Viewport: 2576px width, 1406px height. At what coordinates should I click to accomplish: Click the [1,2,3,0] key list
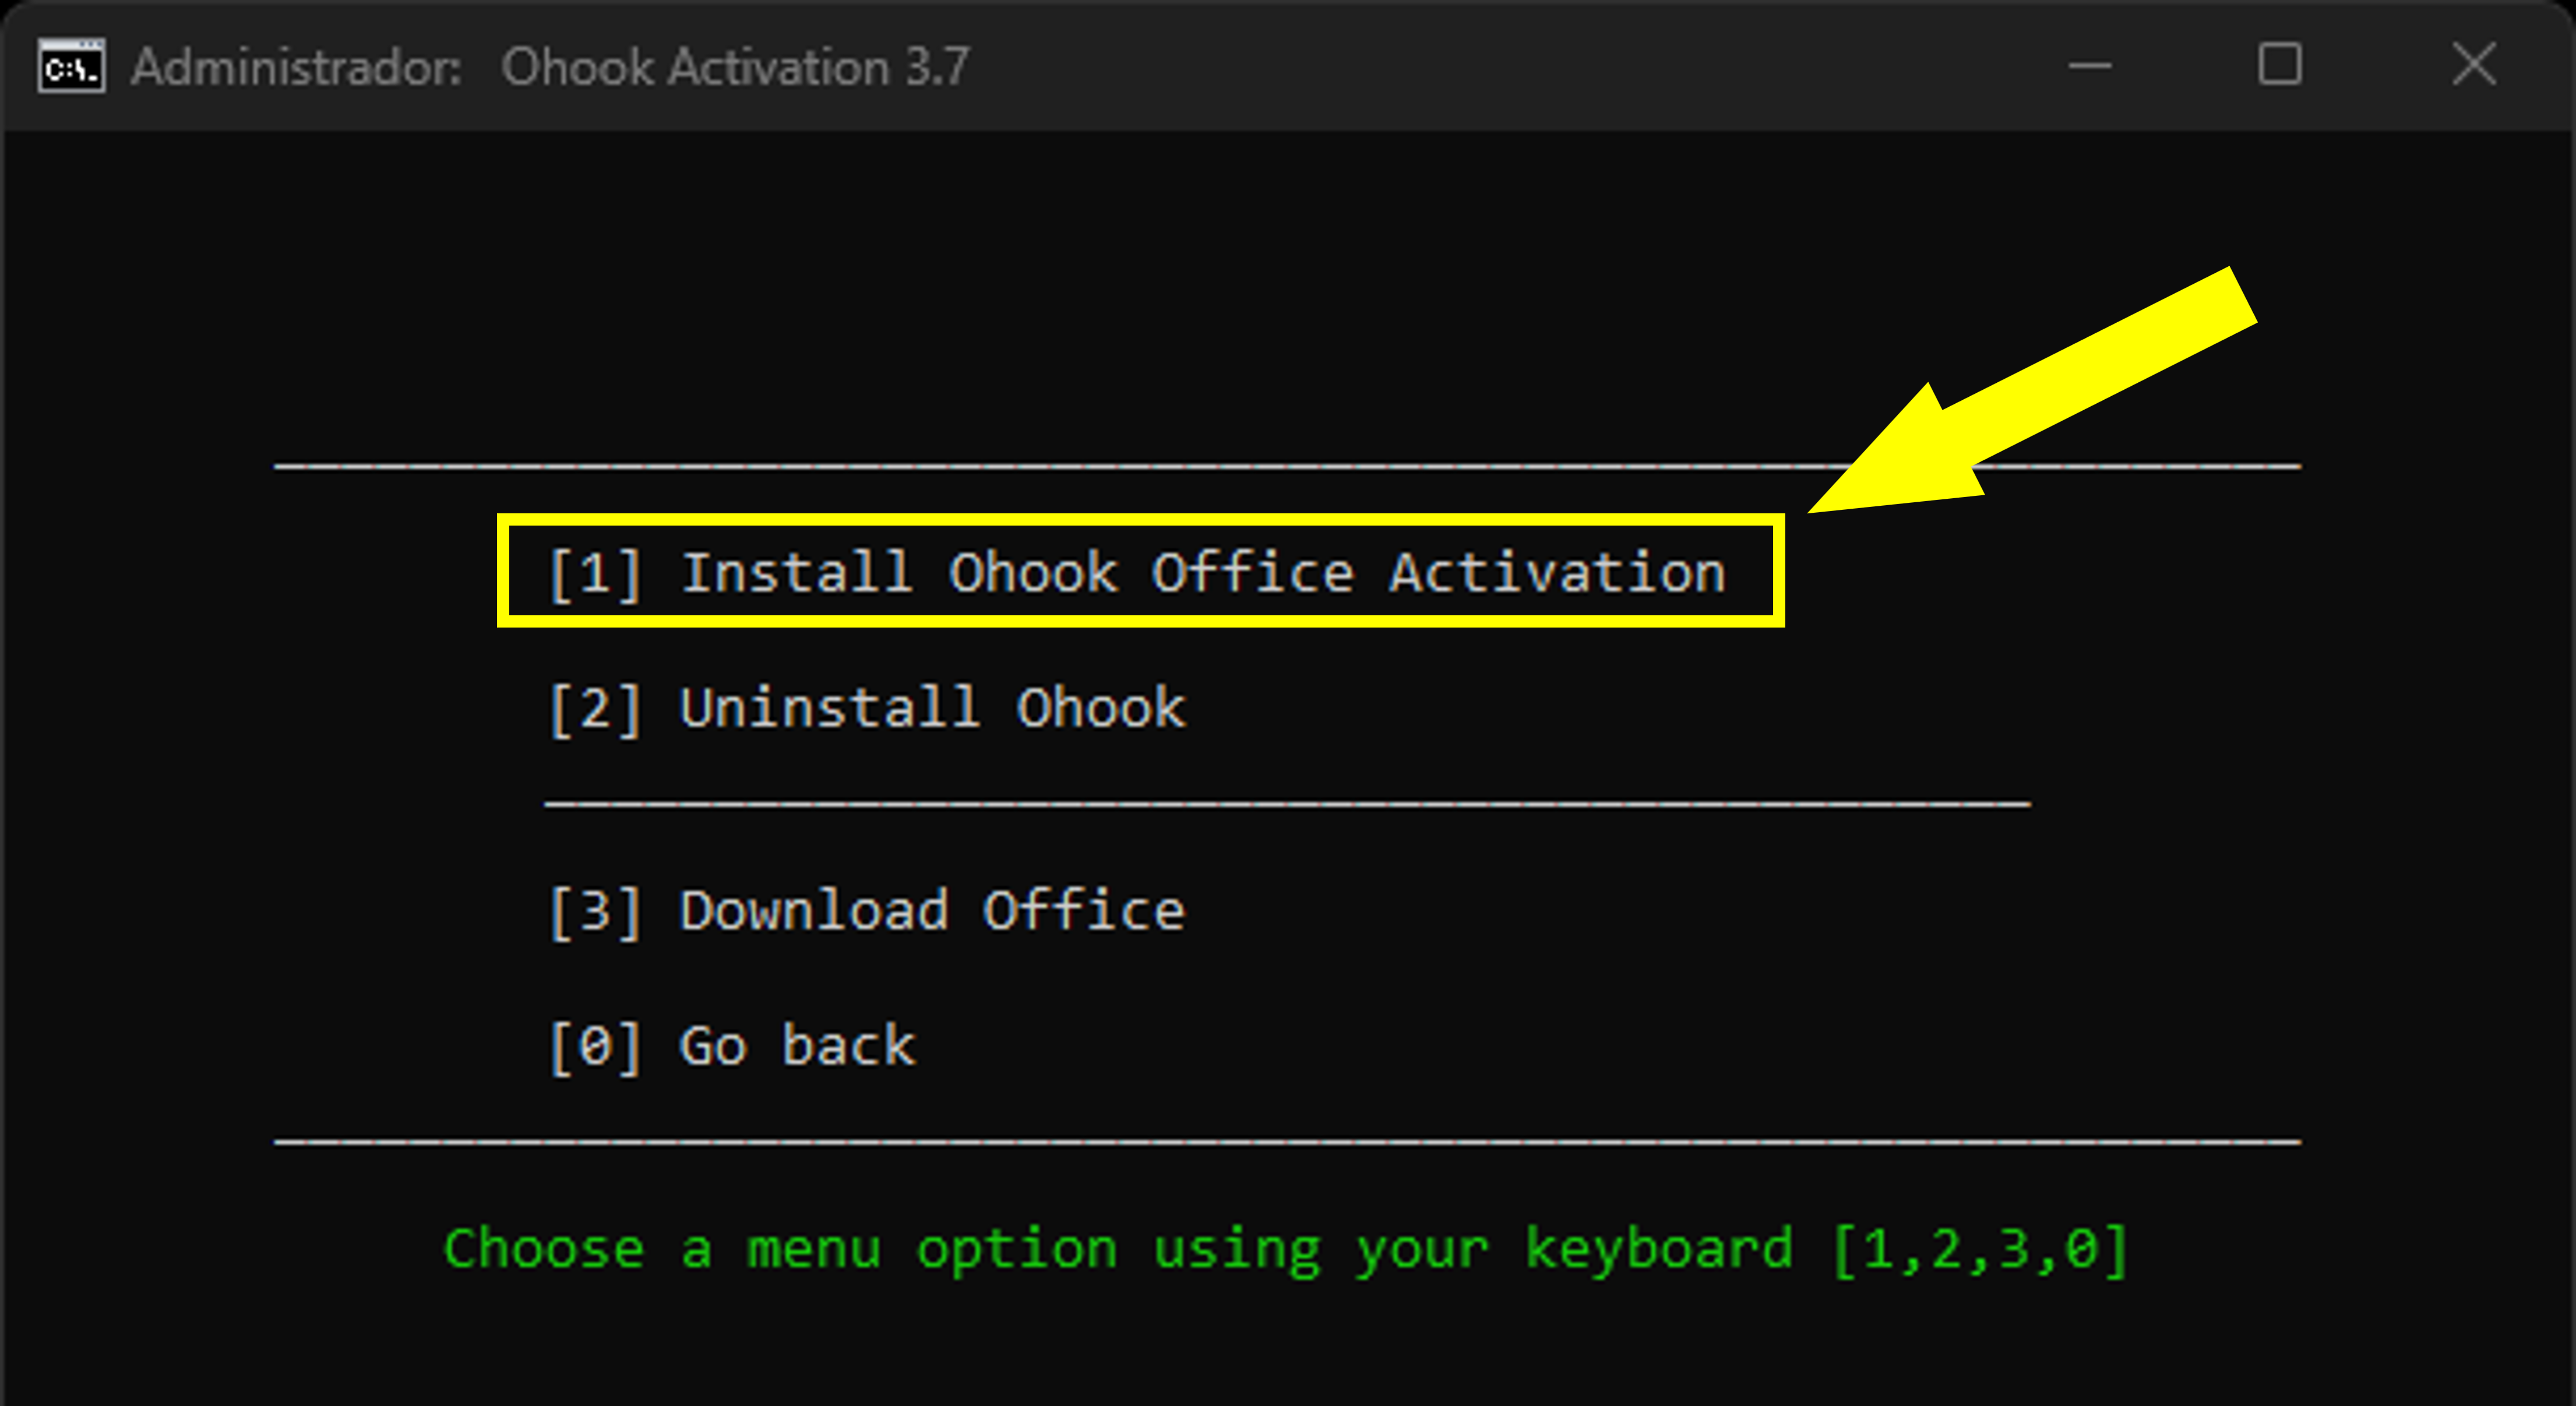point(1980,1249)
